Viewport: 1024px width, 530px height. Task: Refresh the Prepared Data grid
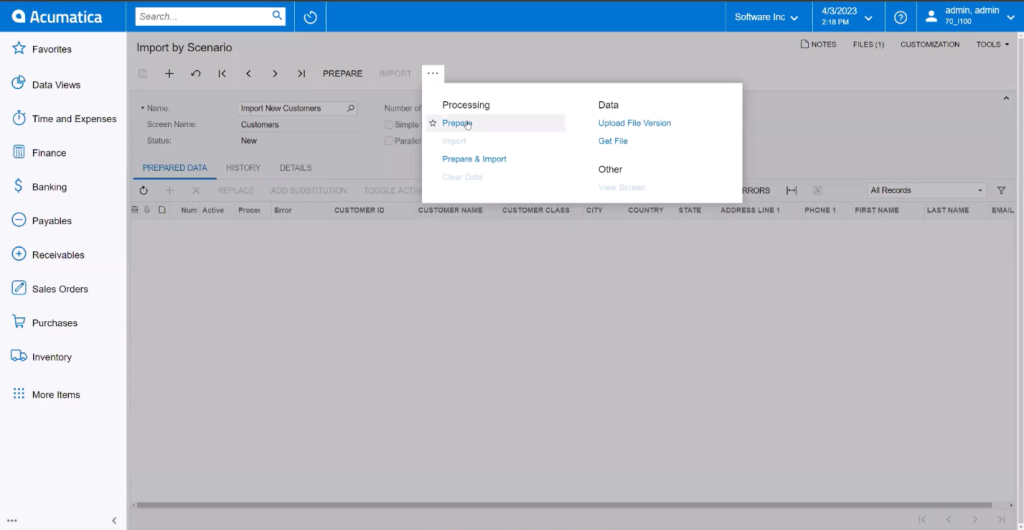tap(143, 190)
